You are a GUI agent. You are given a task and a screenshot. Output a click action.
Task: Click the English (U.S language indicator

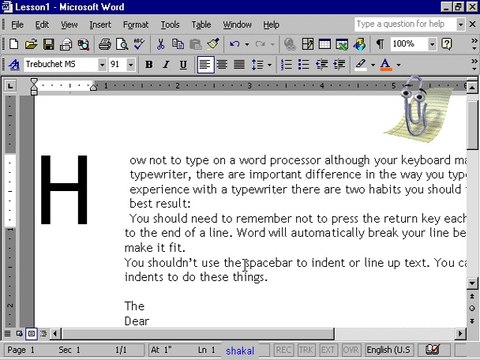coord(389,350)
